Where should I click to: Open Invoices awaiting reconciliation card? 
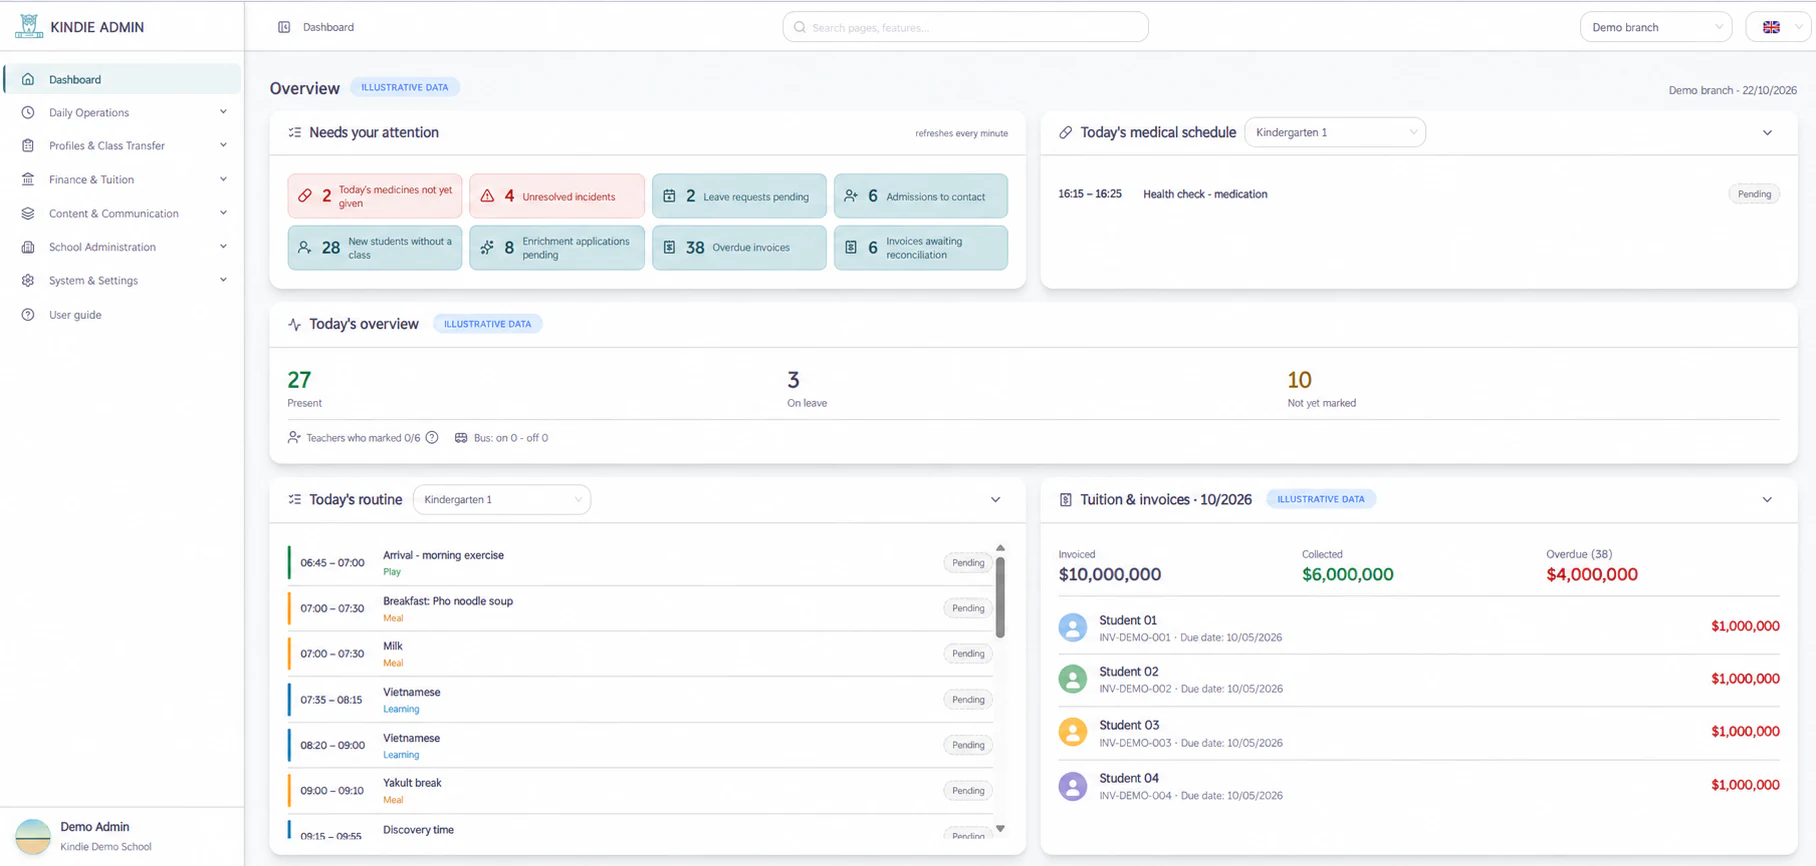921,247
